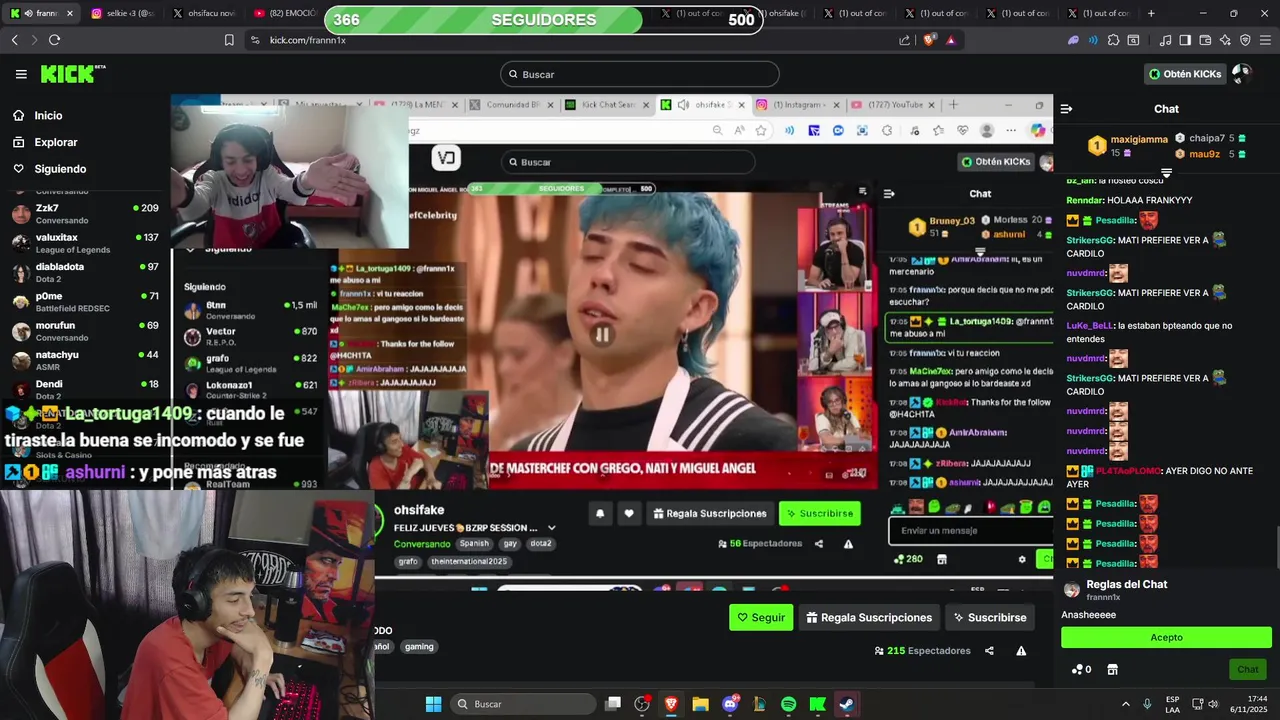Viewport: 1280px width, 720px height.
Task: Open the Windows Start menu
Action: (x=433, y=704)
